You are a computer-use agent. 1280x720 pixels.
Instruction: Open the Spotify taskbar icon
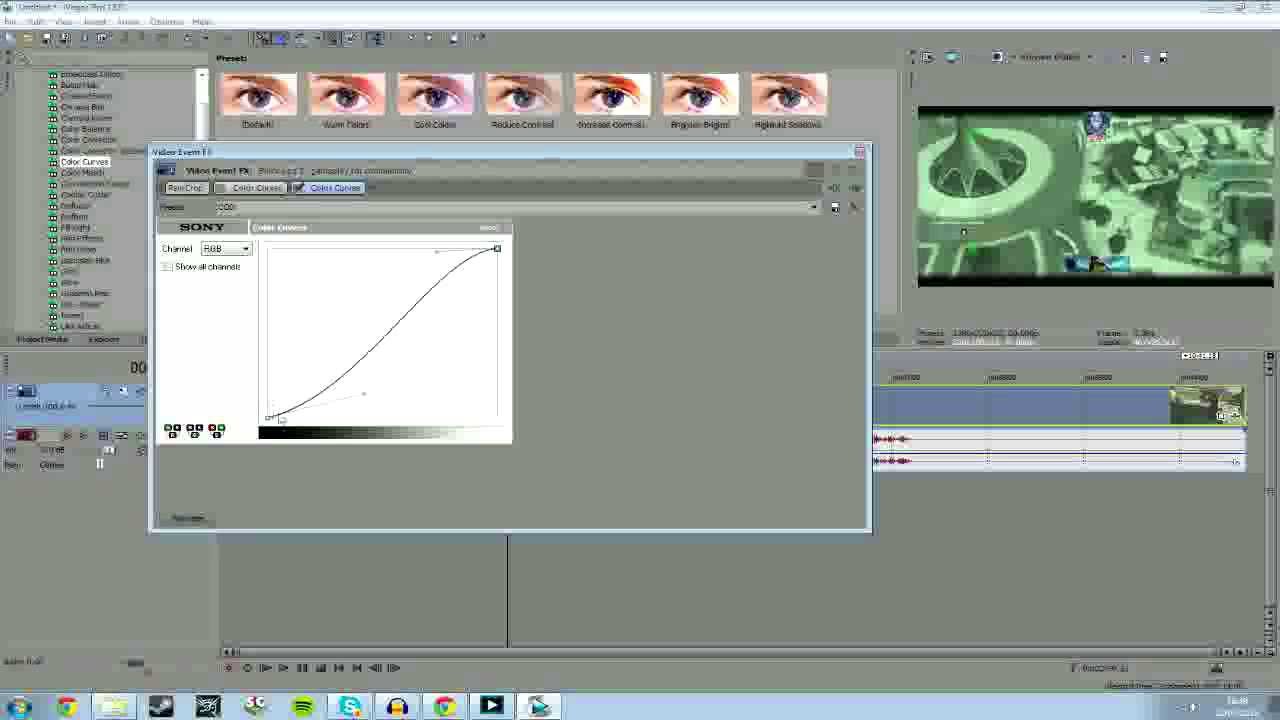coord(303,707)
